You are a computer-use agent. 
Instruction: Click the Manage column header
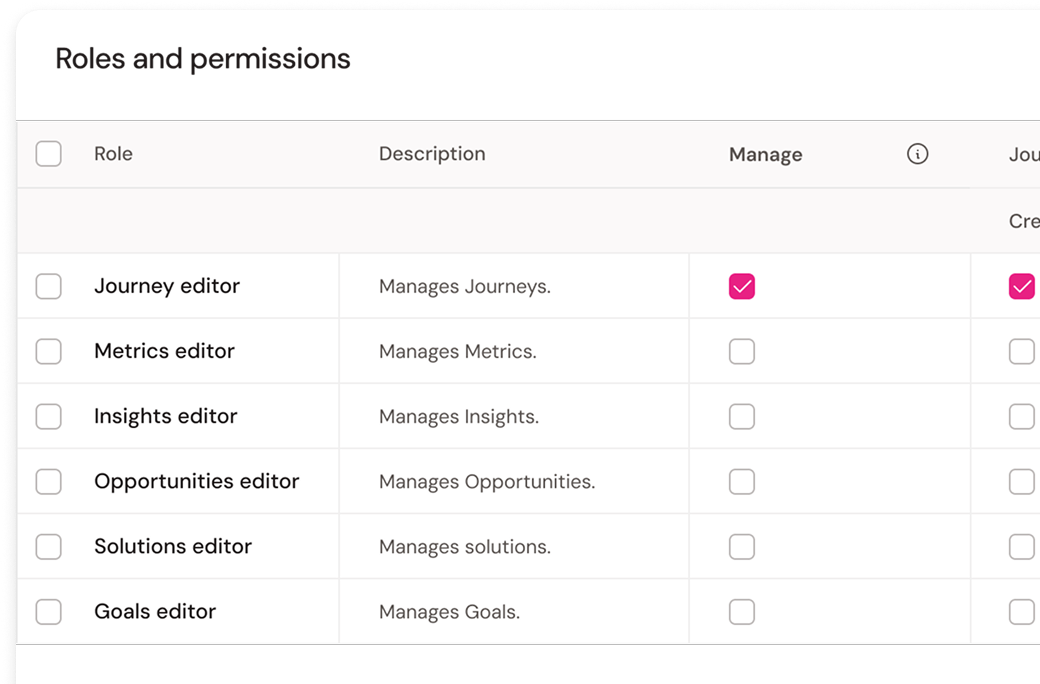(765, 155)
